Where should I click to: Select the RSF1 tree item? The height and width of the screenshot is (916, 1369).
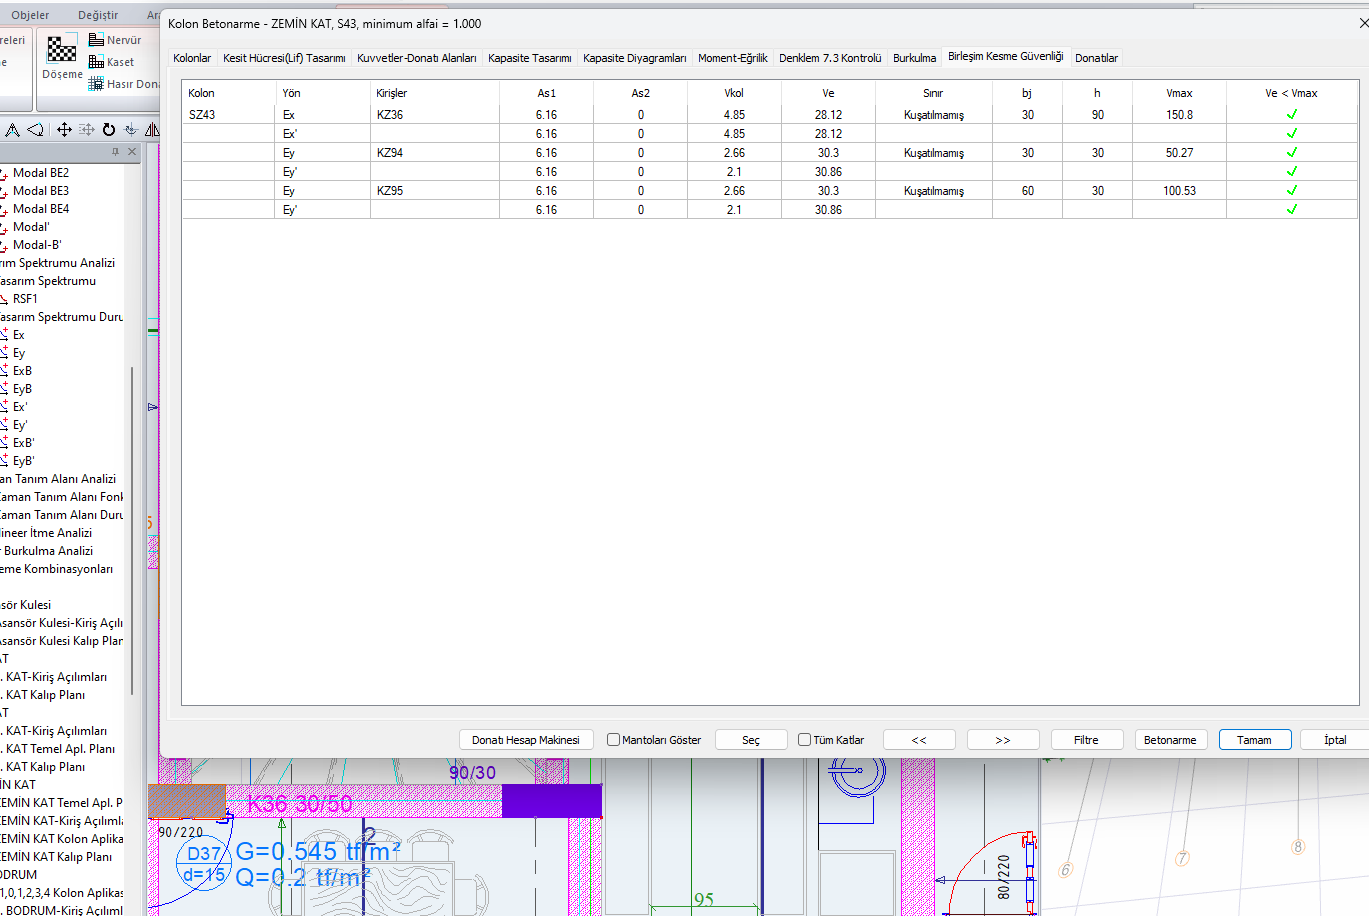[x=25, y=299]
